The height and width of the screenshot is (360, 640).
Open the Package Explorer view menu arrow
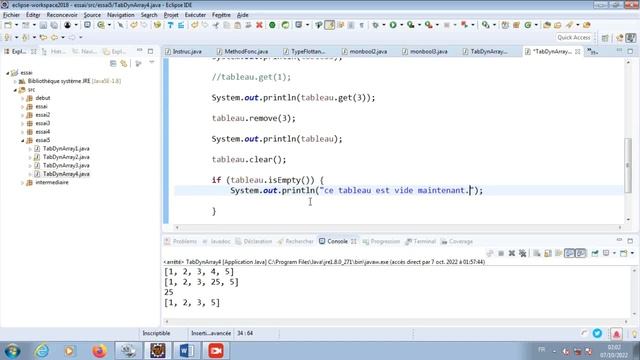pos(151,63)
